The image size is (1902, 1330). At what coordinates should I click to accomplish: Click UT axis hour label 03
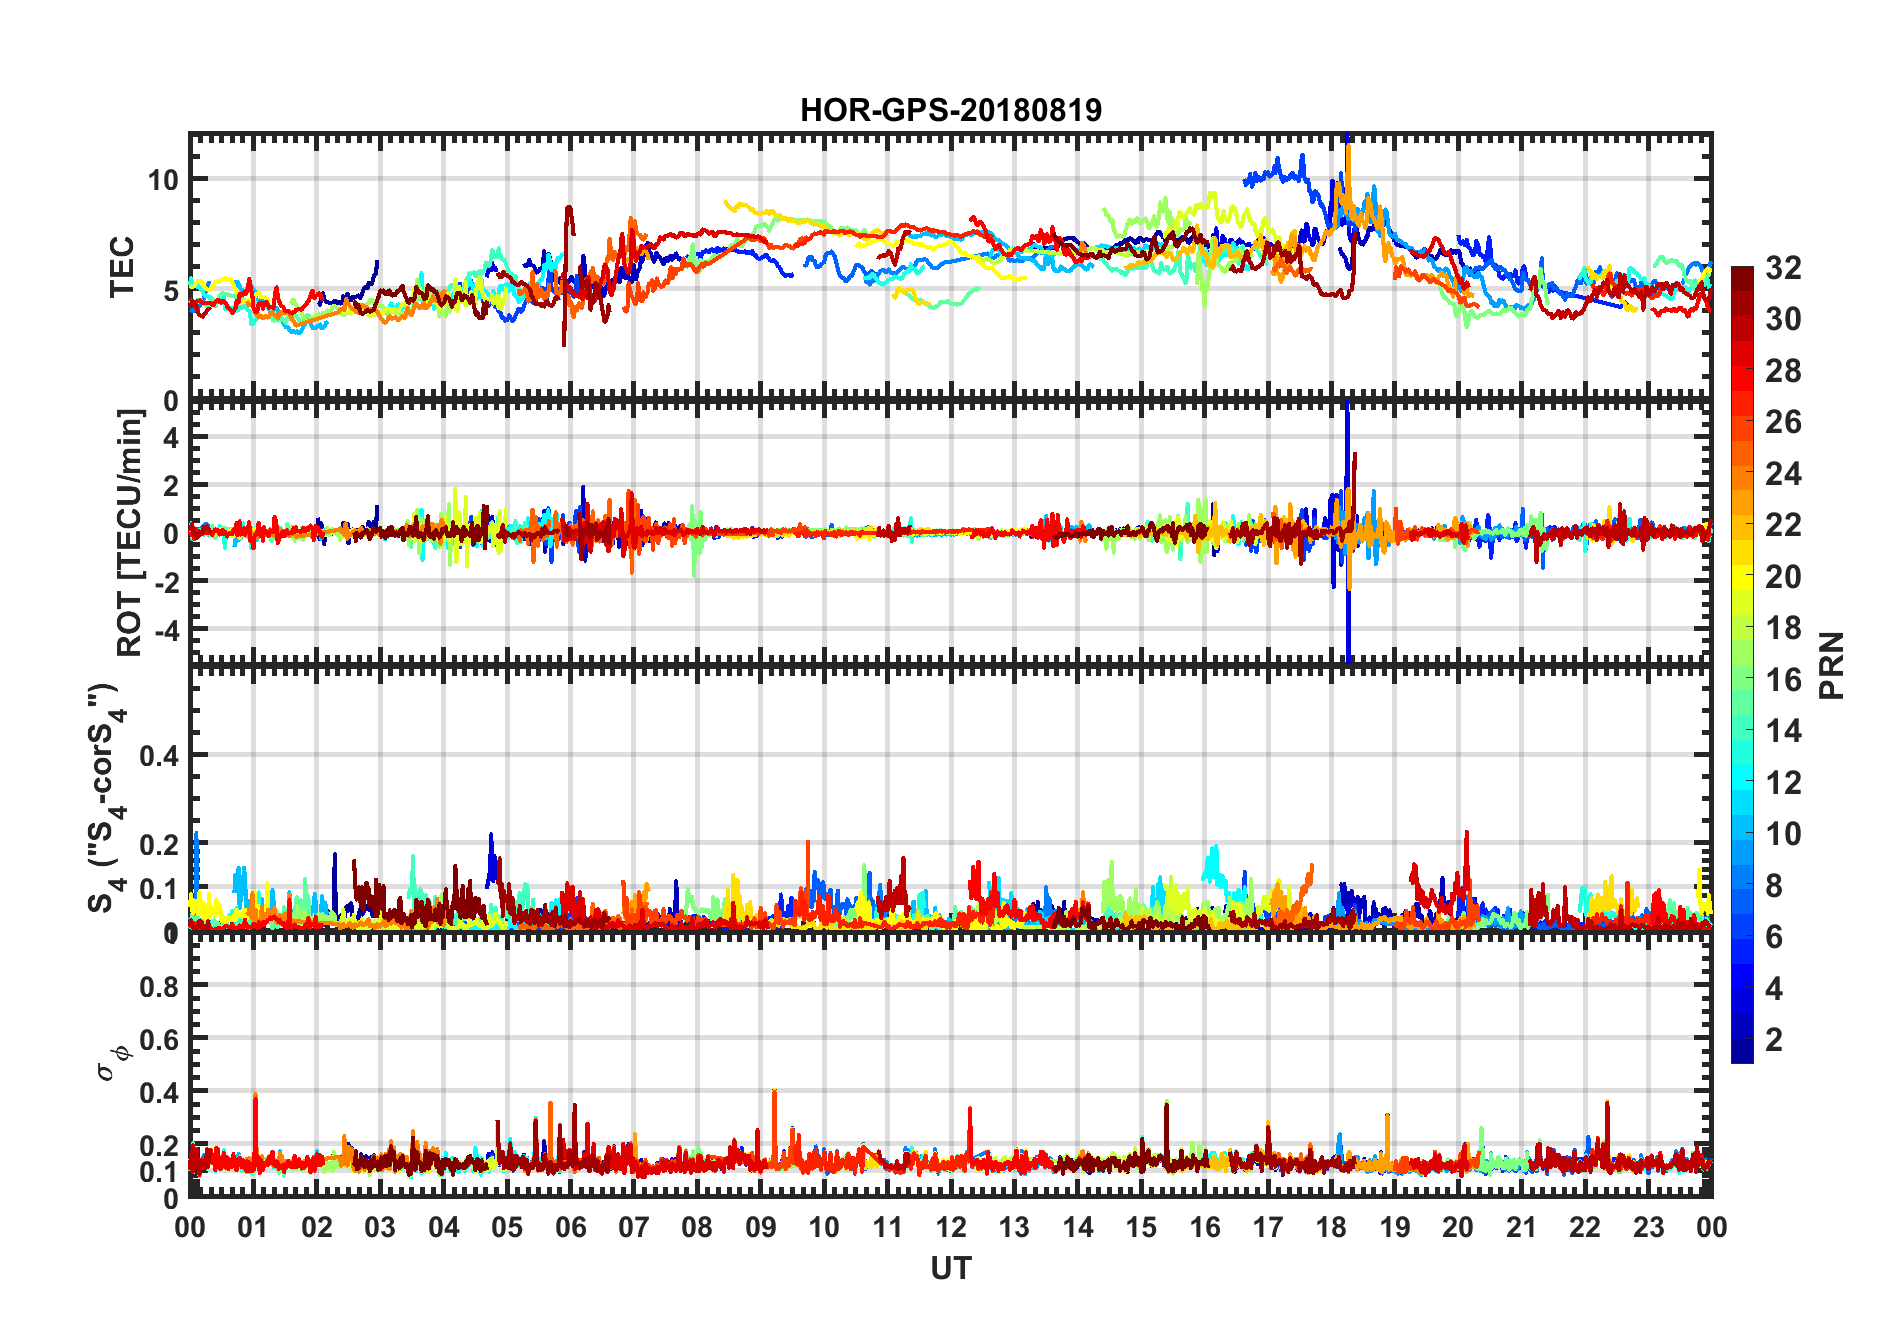(380, 1227)
